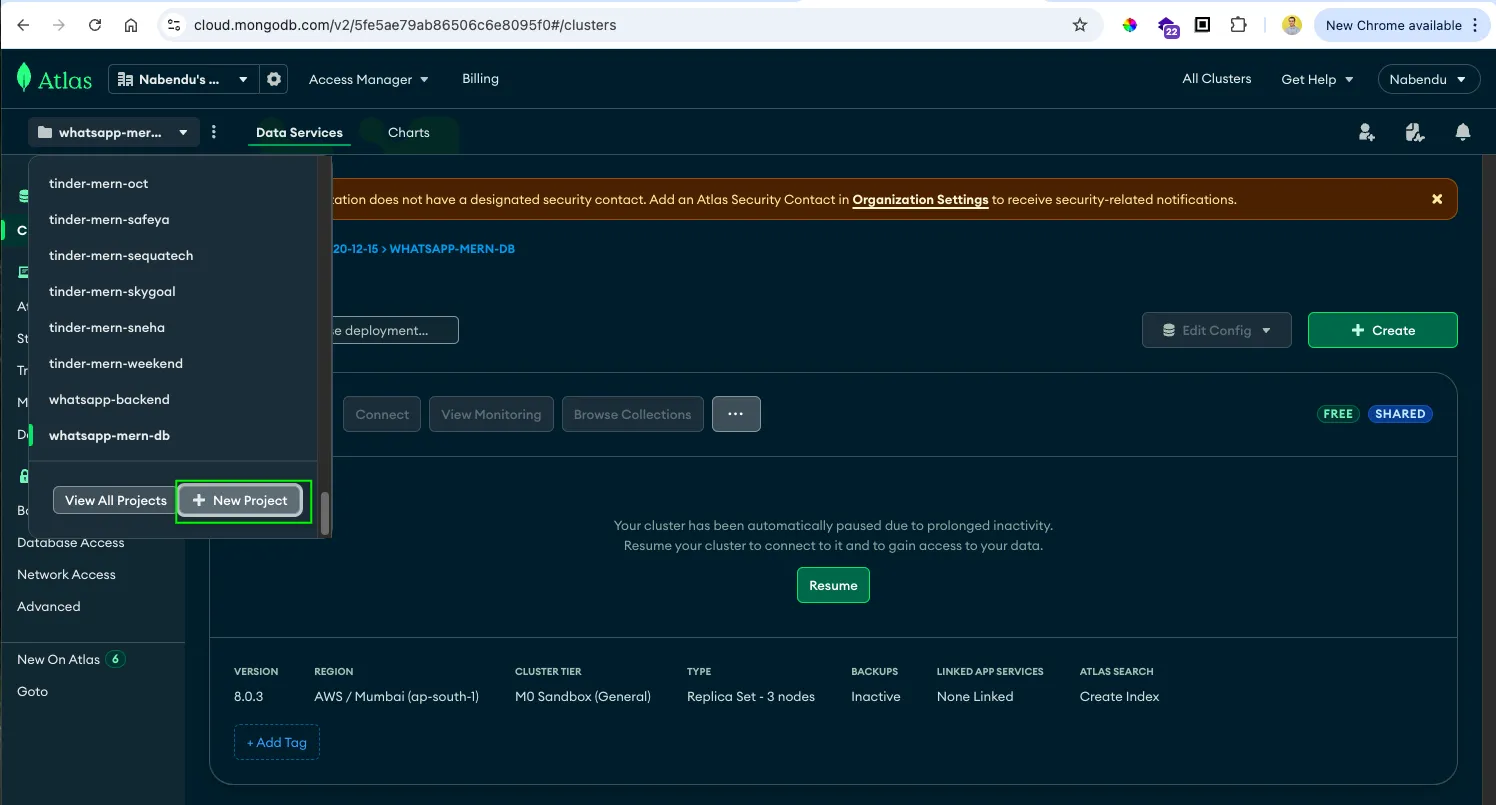This screenshot has height=805, width=1496.
Task: Open Advanced in sidebar
Action: [49, 606]
